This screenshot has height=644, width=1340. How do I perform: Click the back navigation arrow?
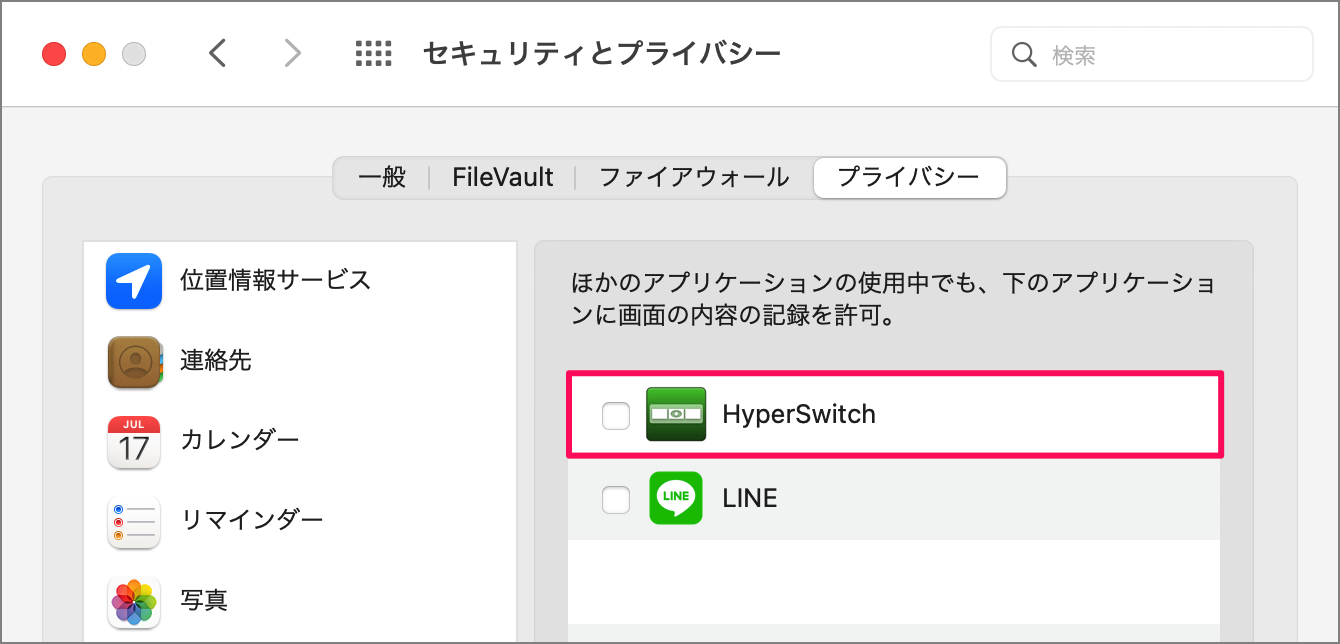(218, 53)
